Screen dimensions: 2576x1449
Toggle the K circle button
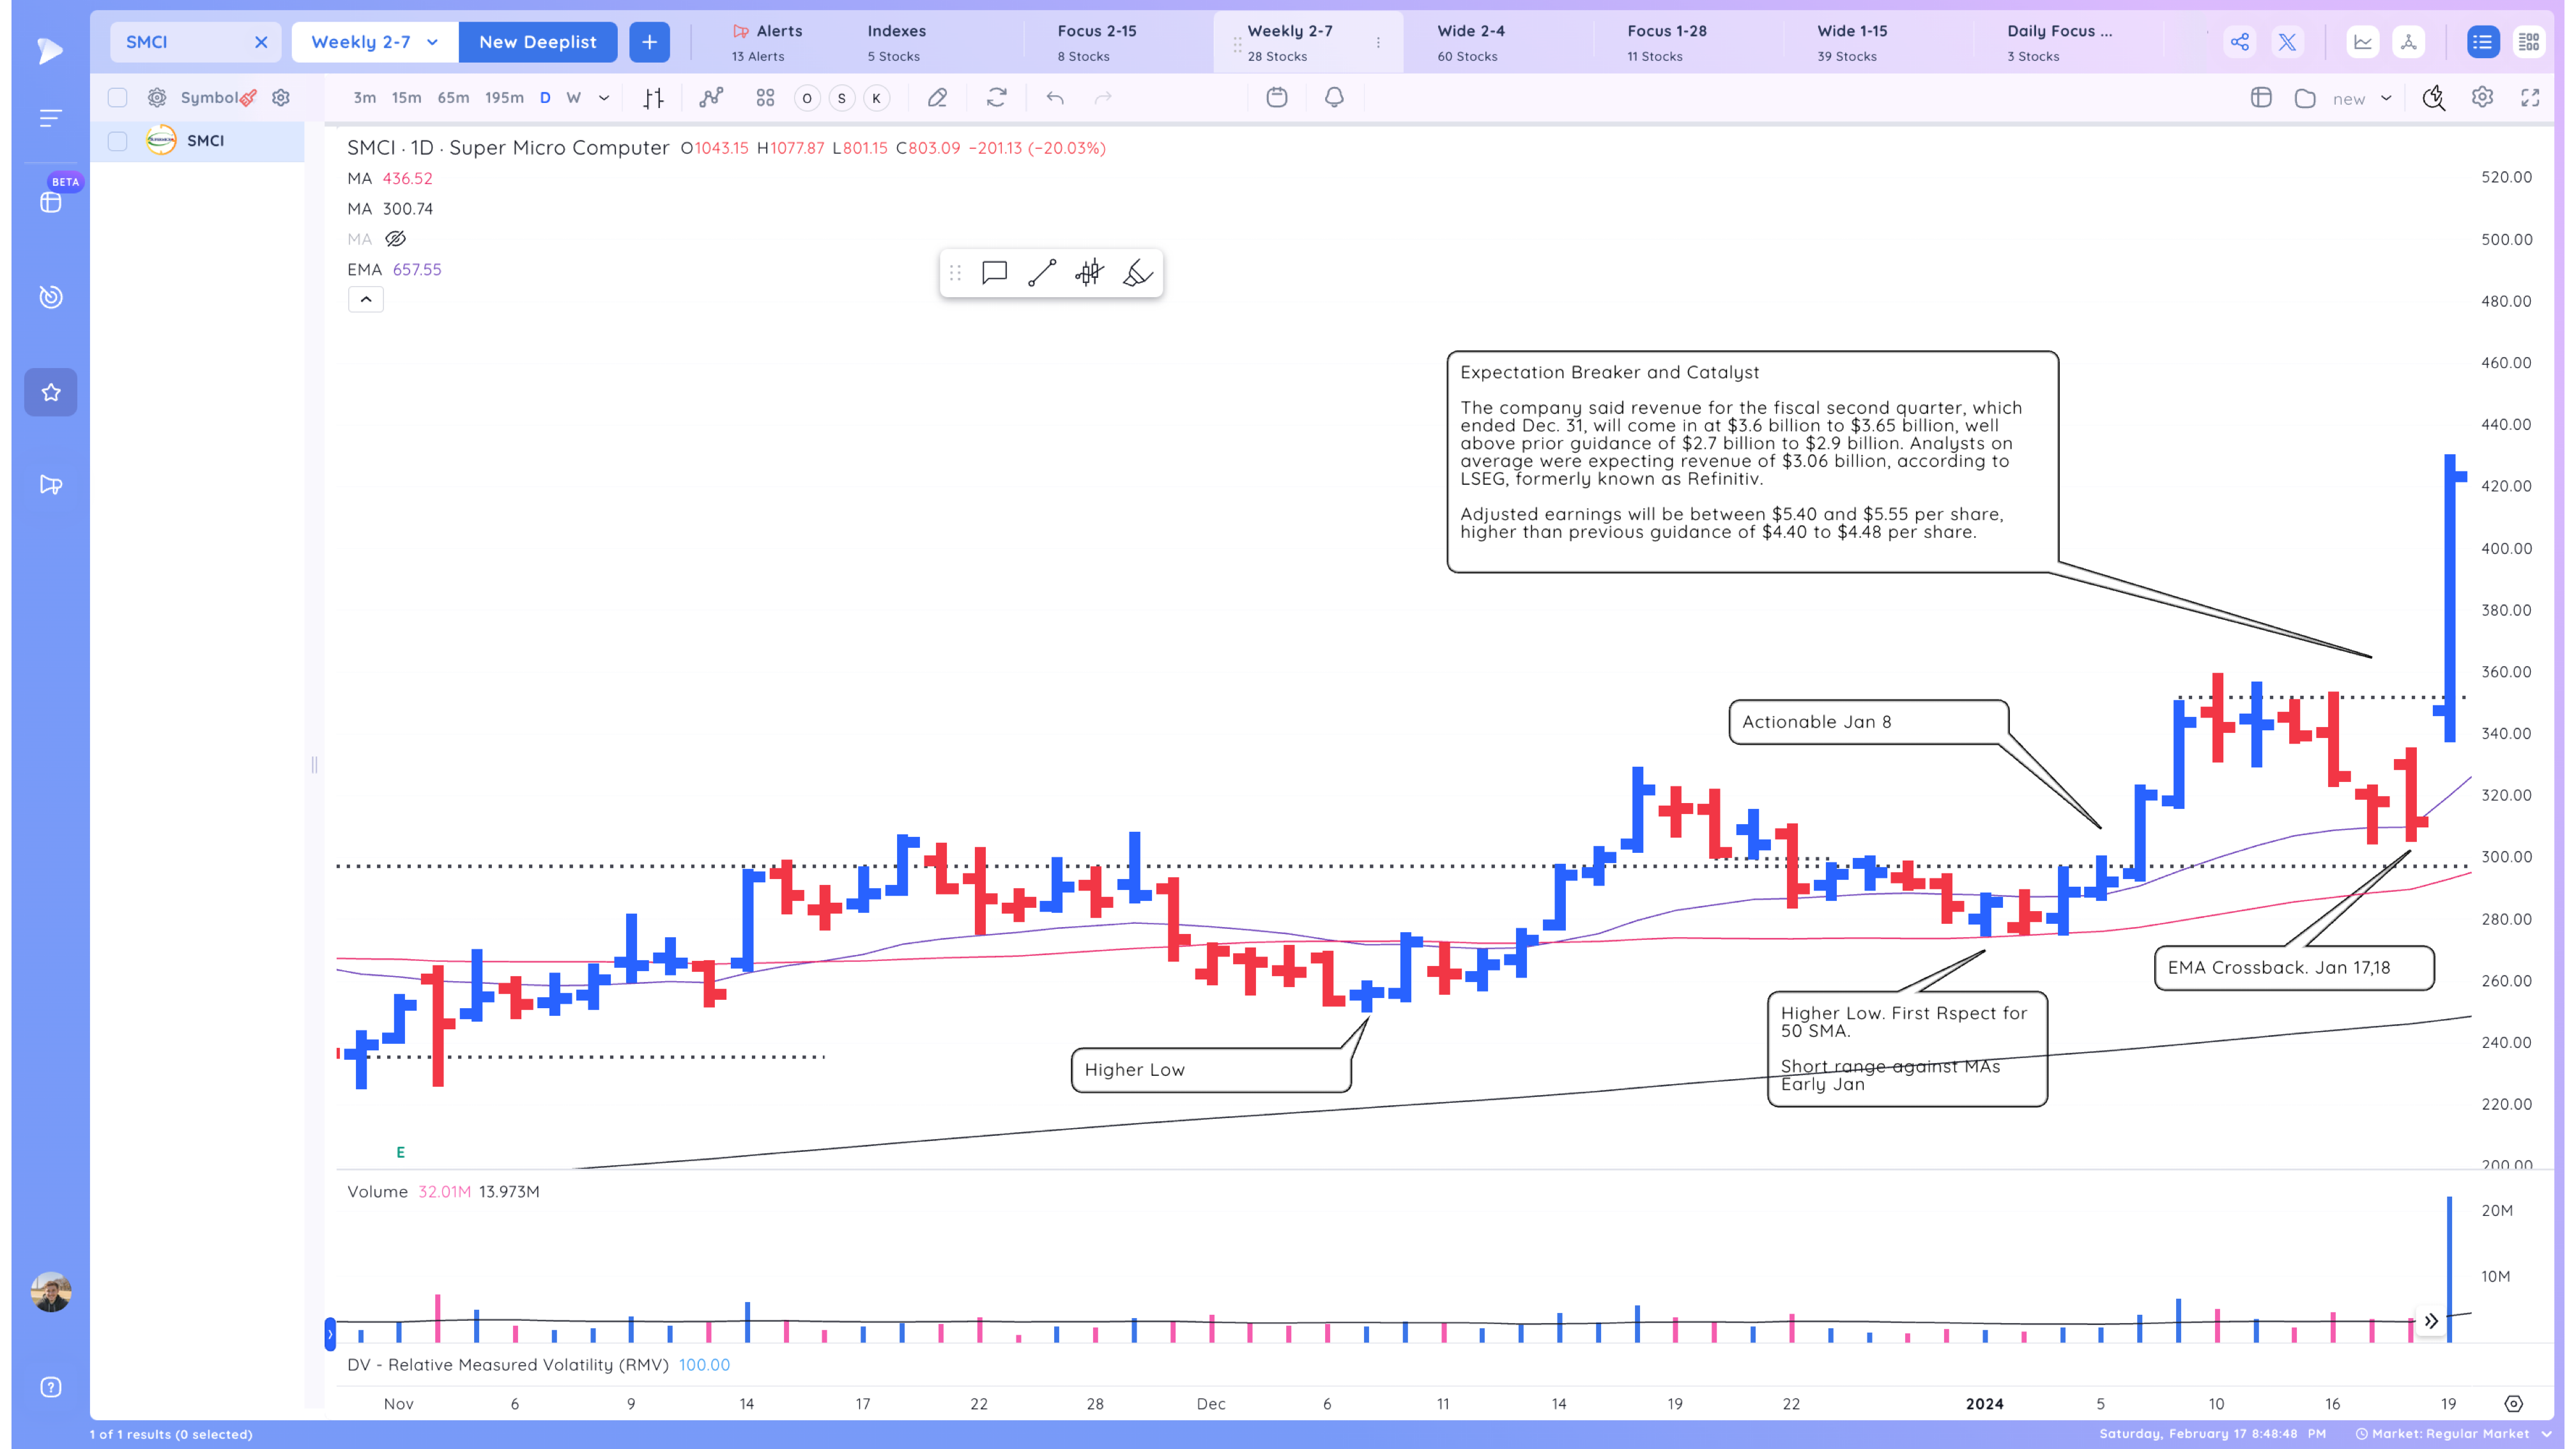(877, 98)
